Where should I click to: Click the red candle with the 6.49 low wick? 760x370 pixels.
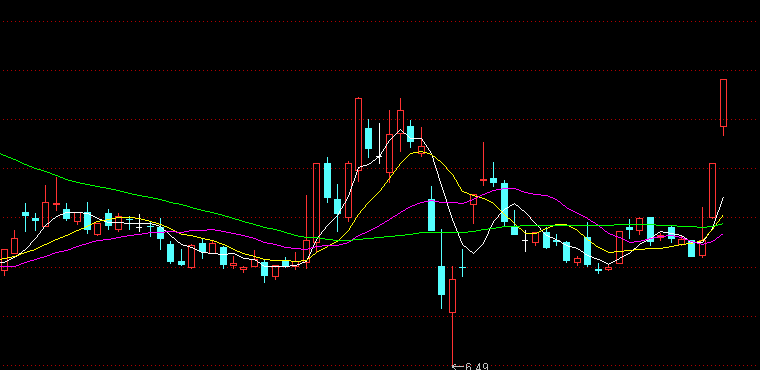click(x=453, y=316)
